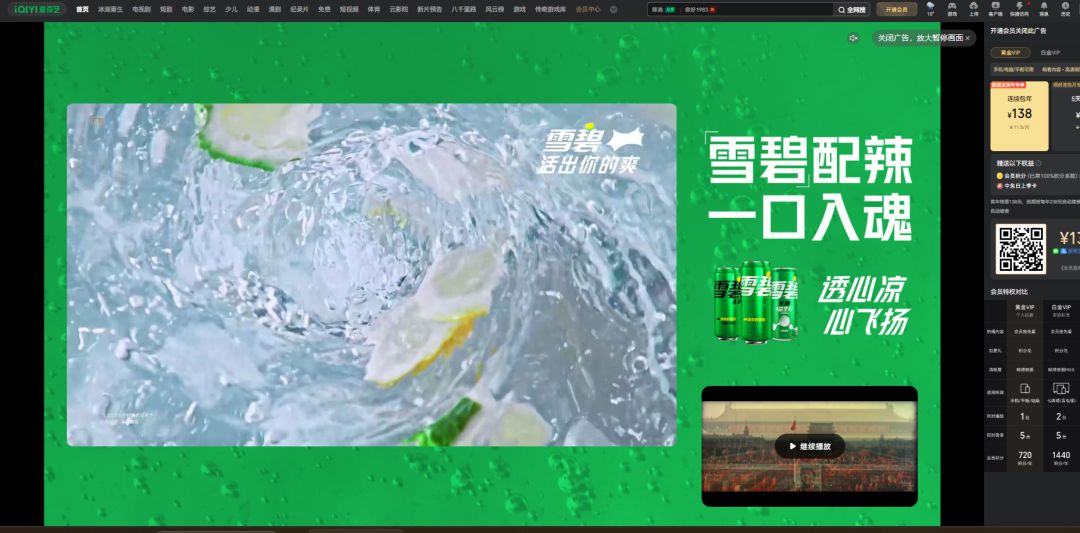
Task: Click the 开通会员 gold button
Action: [x=896, y=10]
